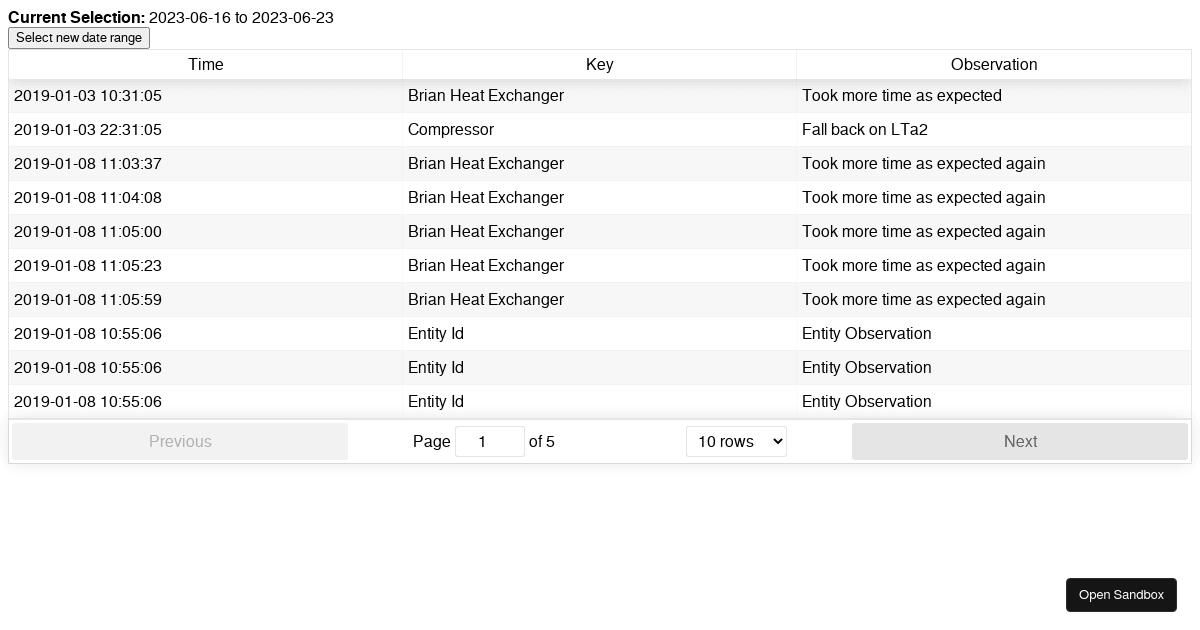Select the time cell 2019-01-08 11:03:37
The width and height of the screenshot is (1200, 630).
(206, 164)
